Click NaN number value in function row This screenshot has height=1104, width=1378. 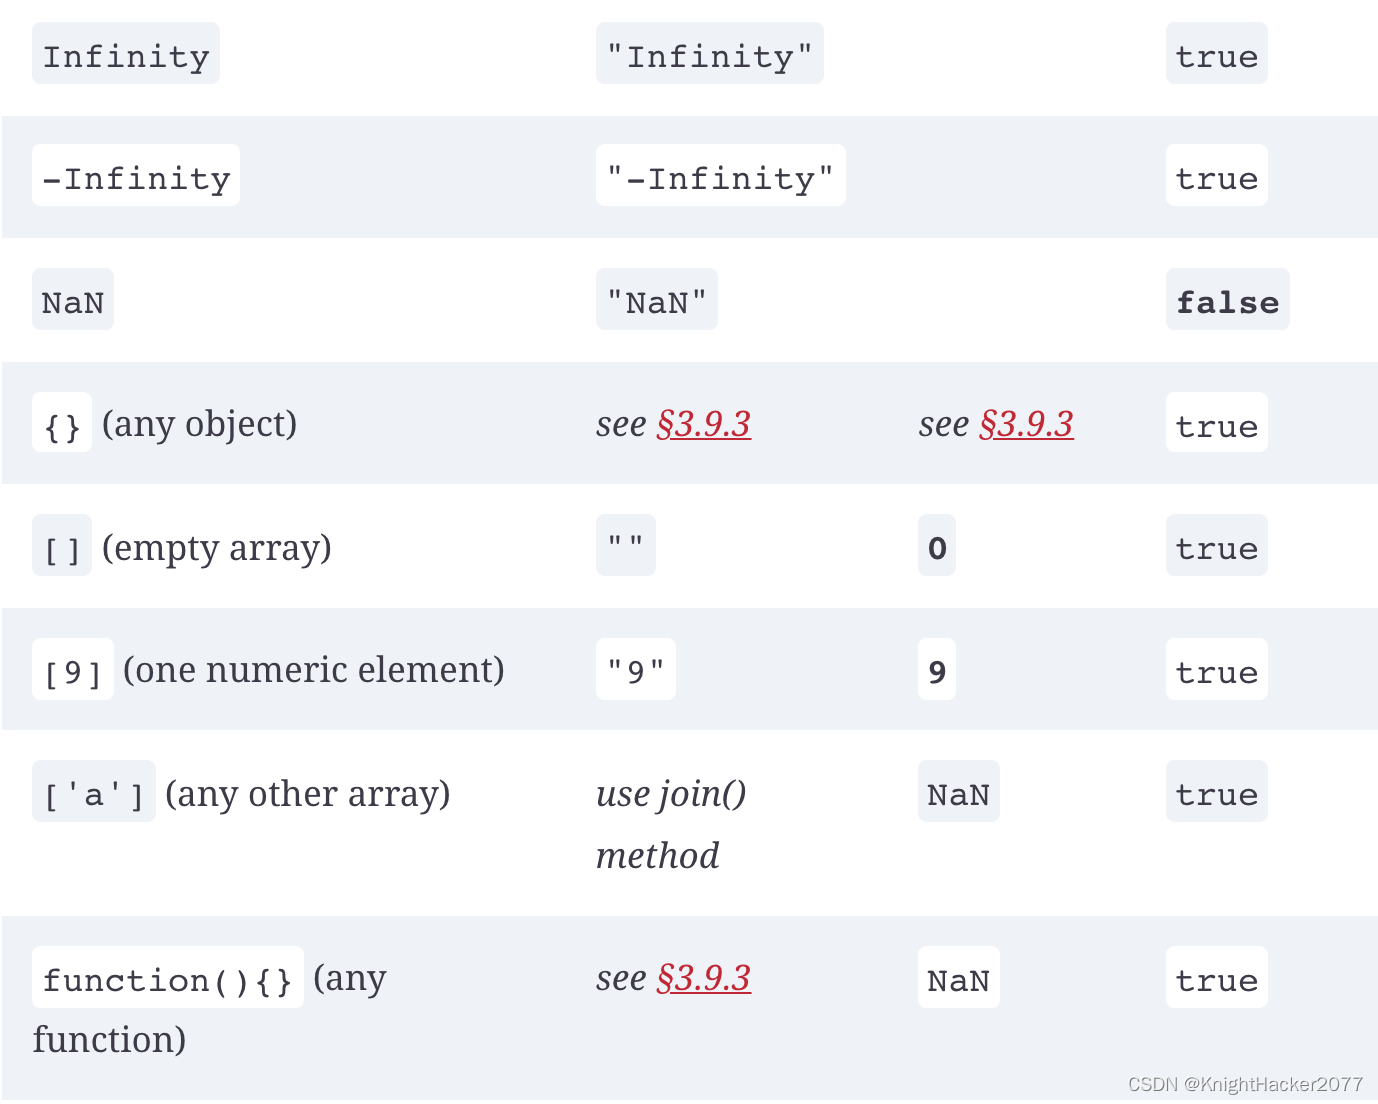(x=959, y=978)
